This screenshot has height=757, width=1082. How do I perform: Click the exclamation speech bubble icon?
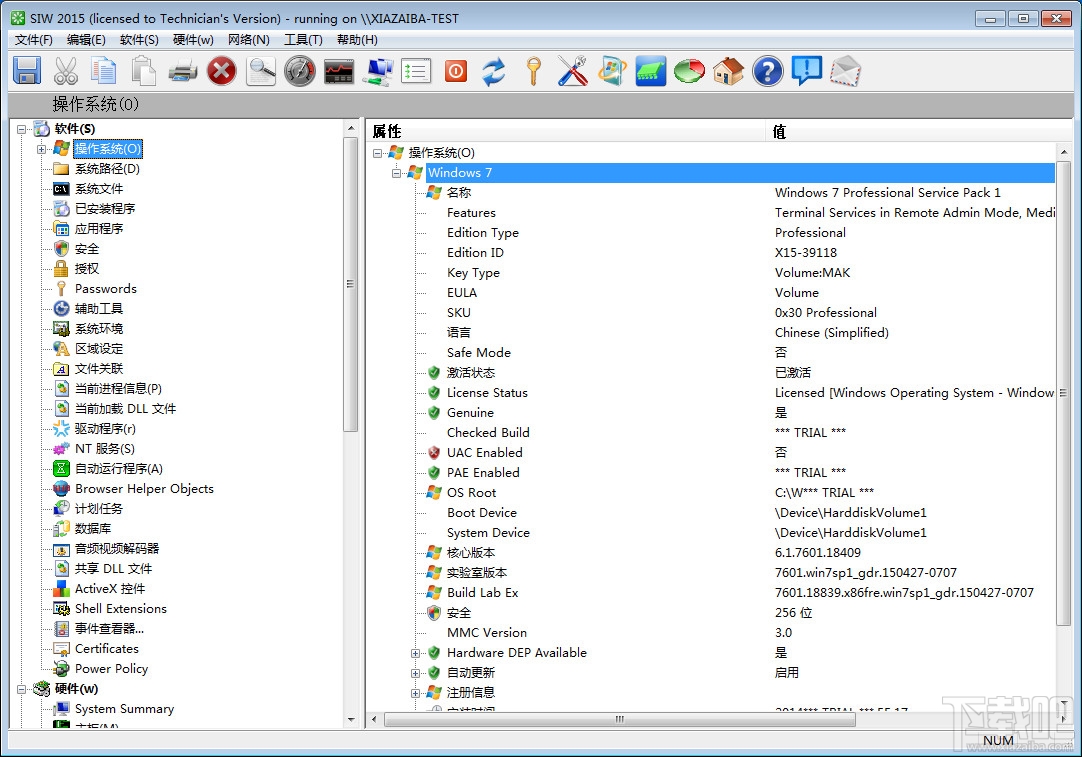tap(807, 71)
